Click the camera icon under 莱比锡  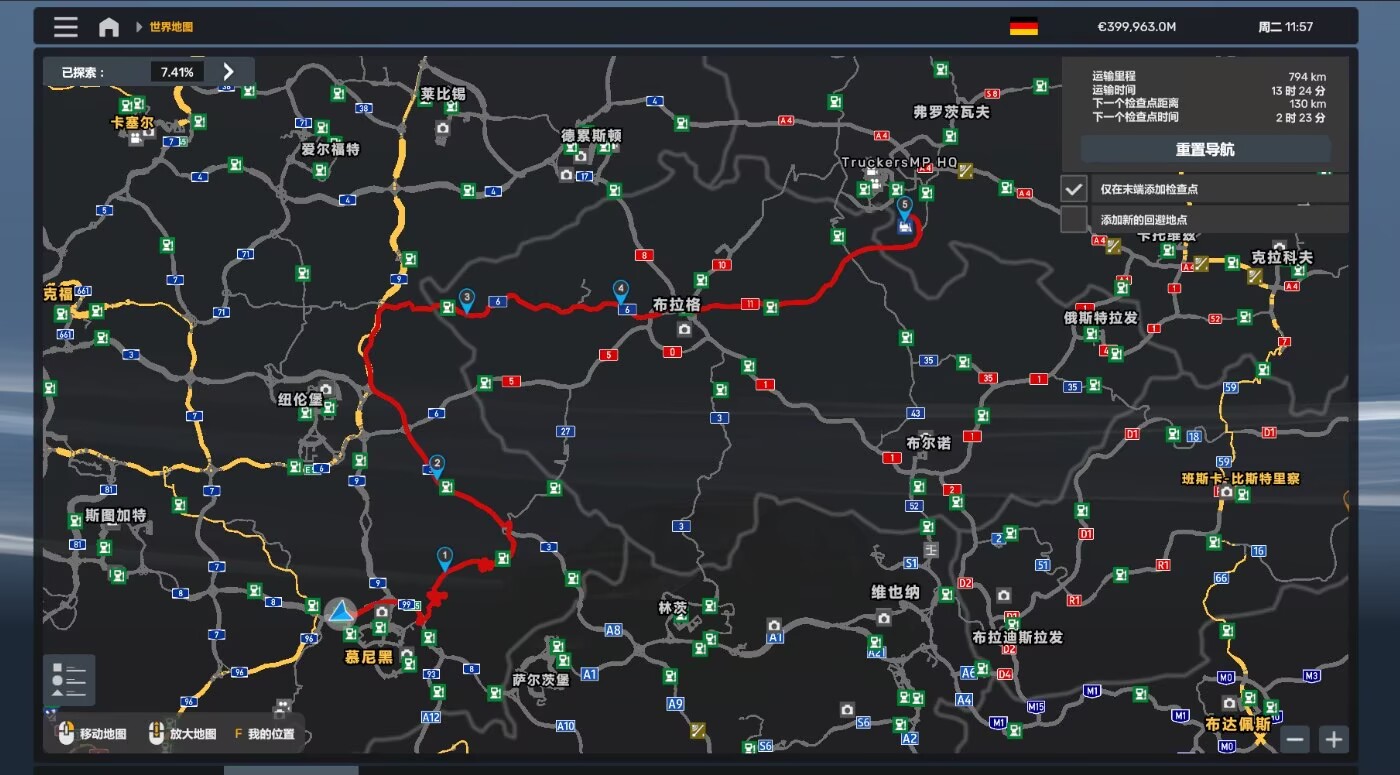(442, 128)
